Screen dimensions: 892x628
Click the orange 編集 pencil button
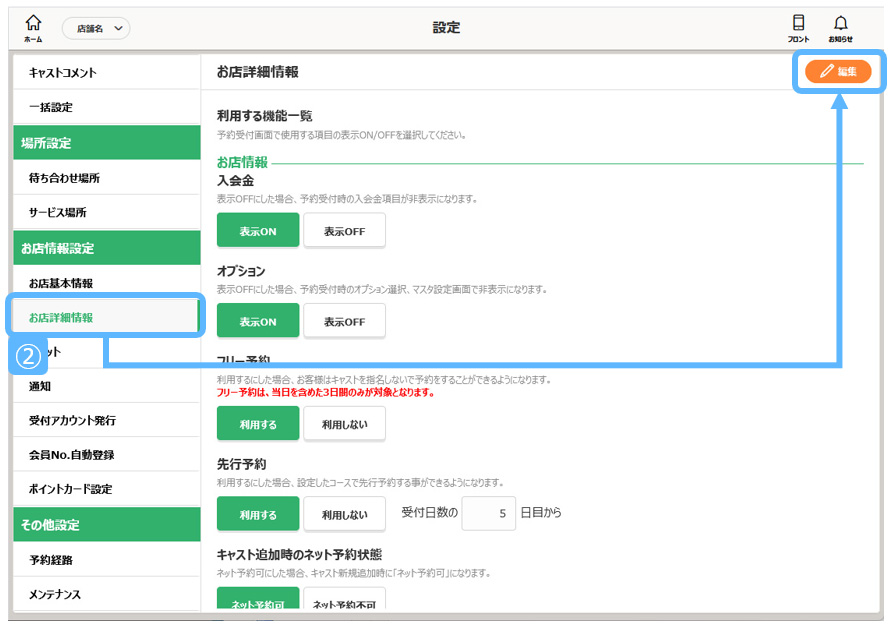838,72
